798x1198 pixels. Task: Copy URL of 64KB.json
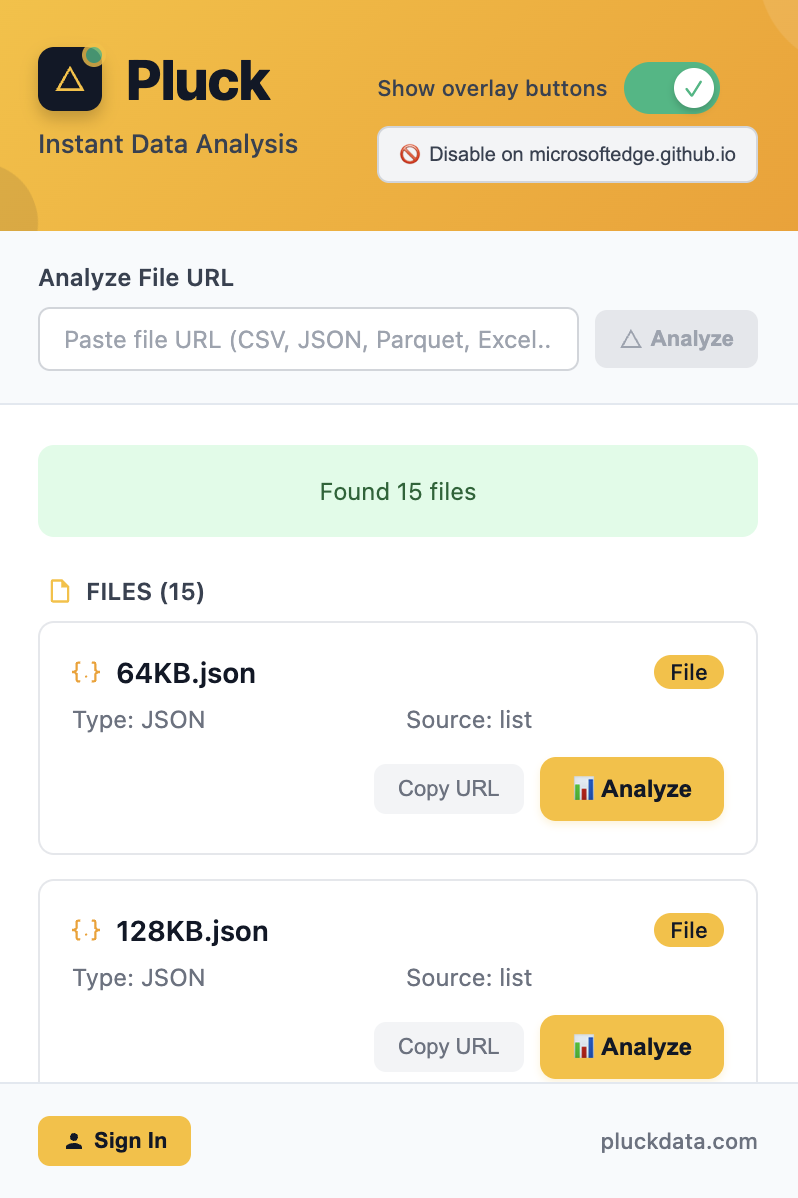(x=449, y=788)
